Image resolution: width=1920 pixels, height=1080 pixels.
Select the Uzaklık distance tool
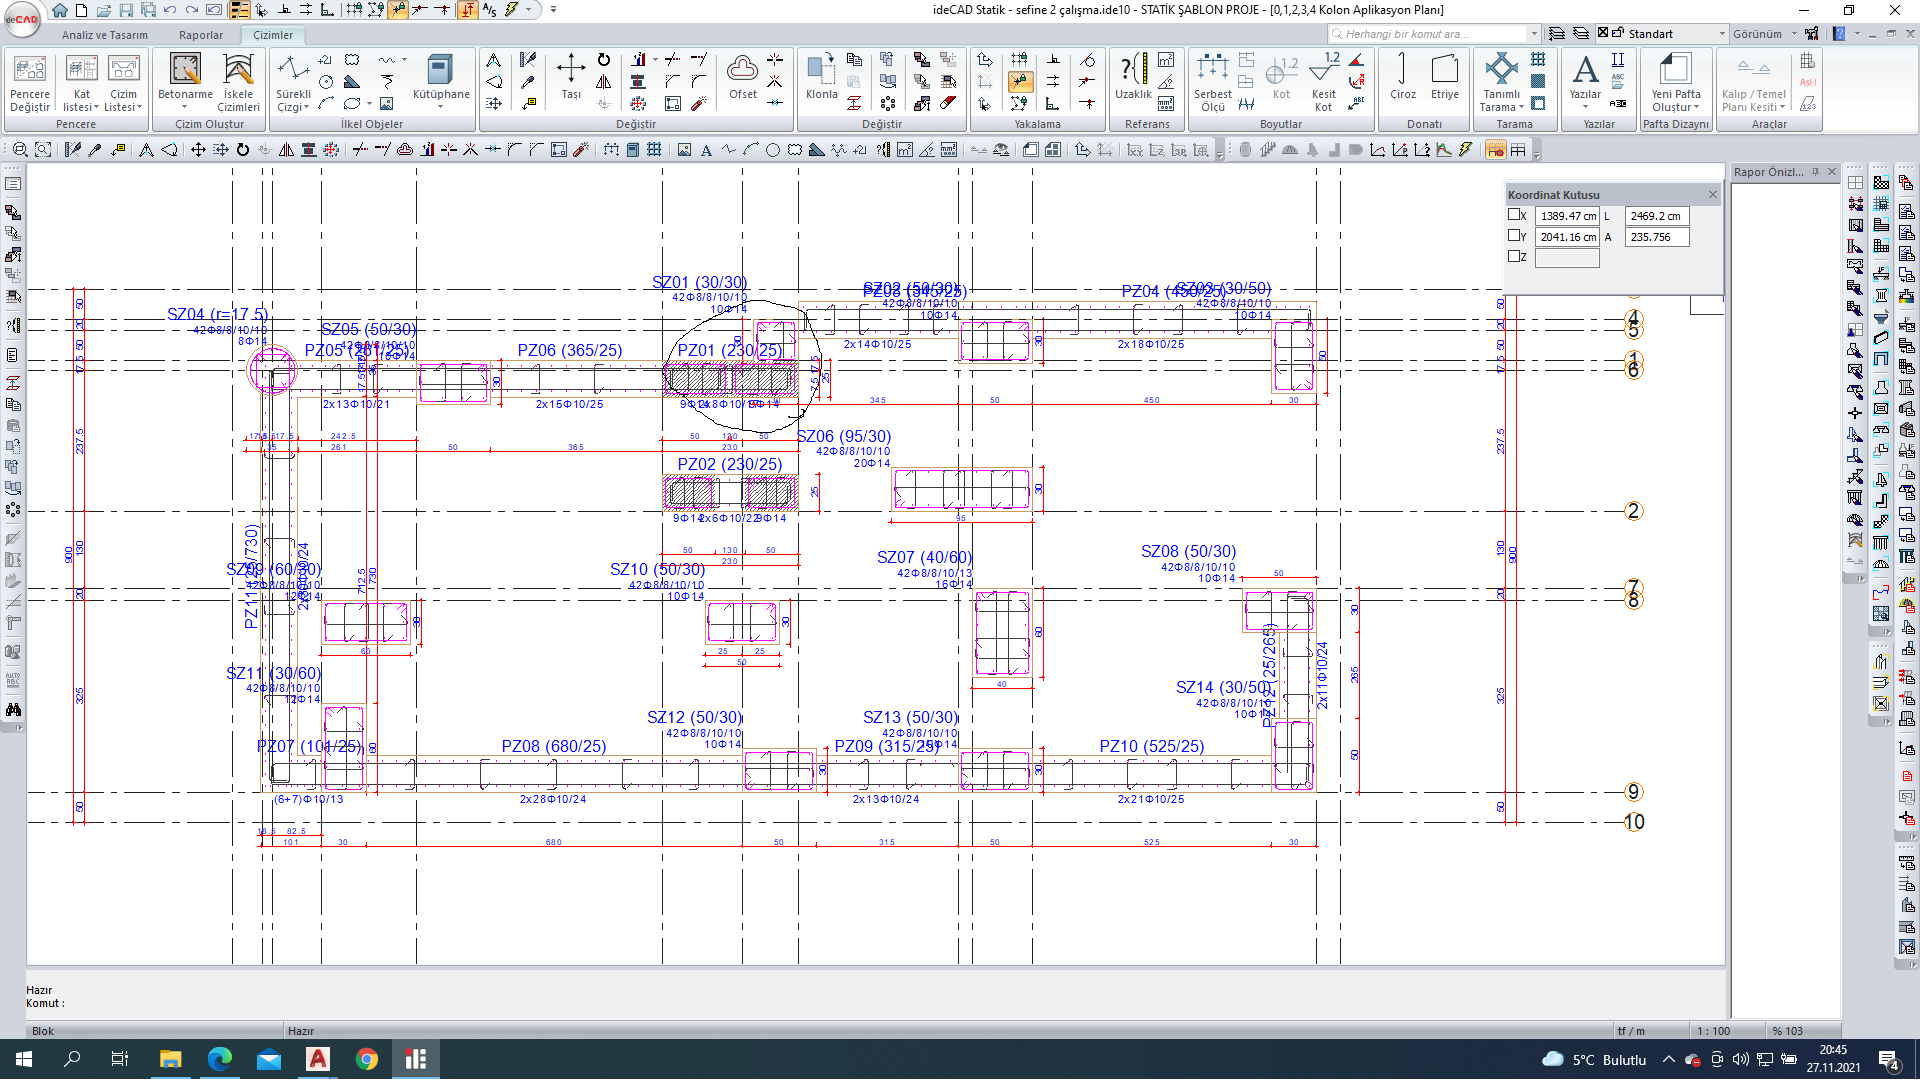click(x=1133, y=78)
